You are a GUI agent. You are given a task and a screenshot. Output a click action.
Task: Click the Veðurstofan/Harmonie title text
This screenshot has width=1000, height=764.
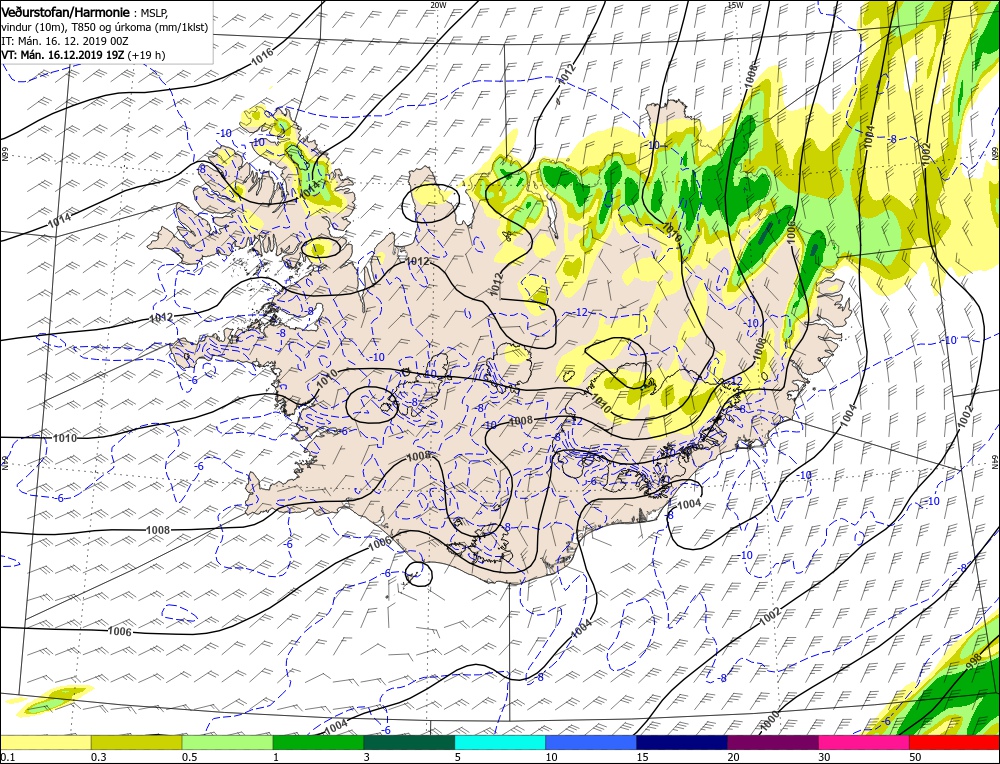pyautogui.click(x=67, y=12)
